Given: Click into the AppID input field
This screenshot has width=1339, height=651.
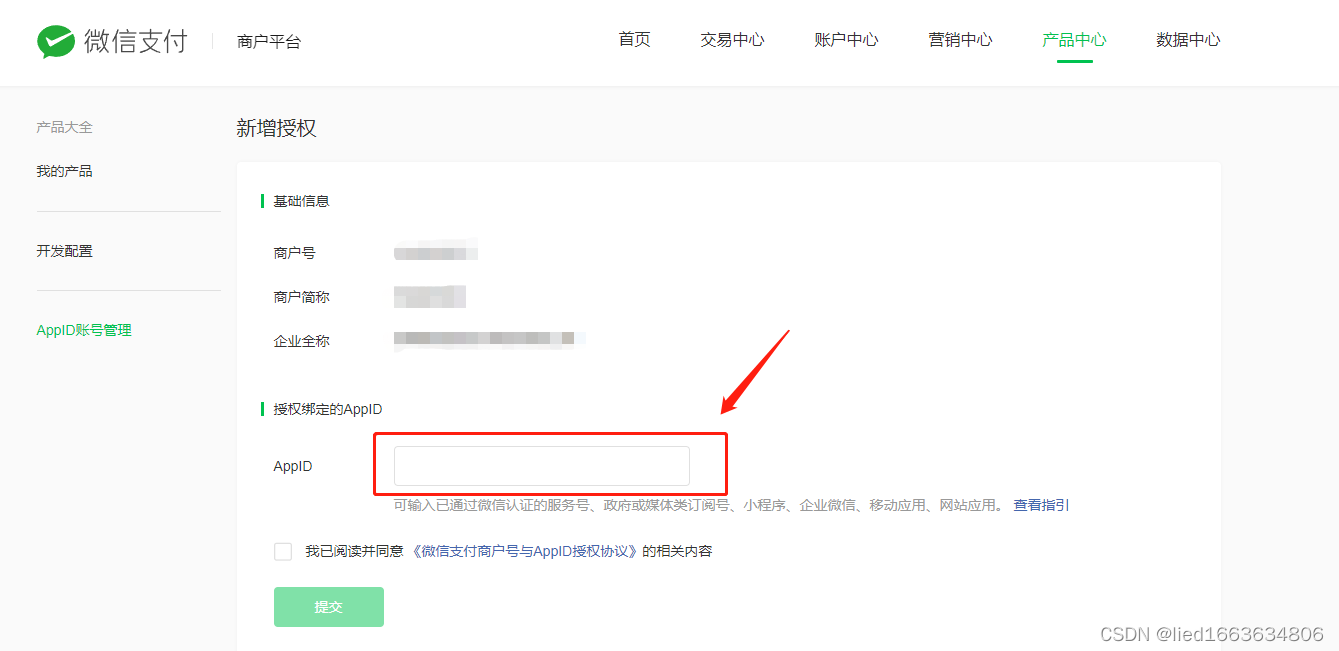Looking at the screenshot, I should [x=542, y=466].
